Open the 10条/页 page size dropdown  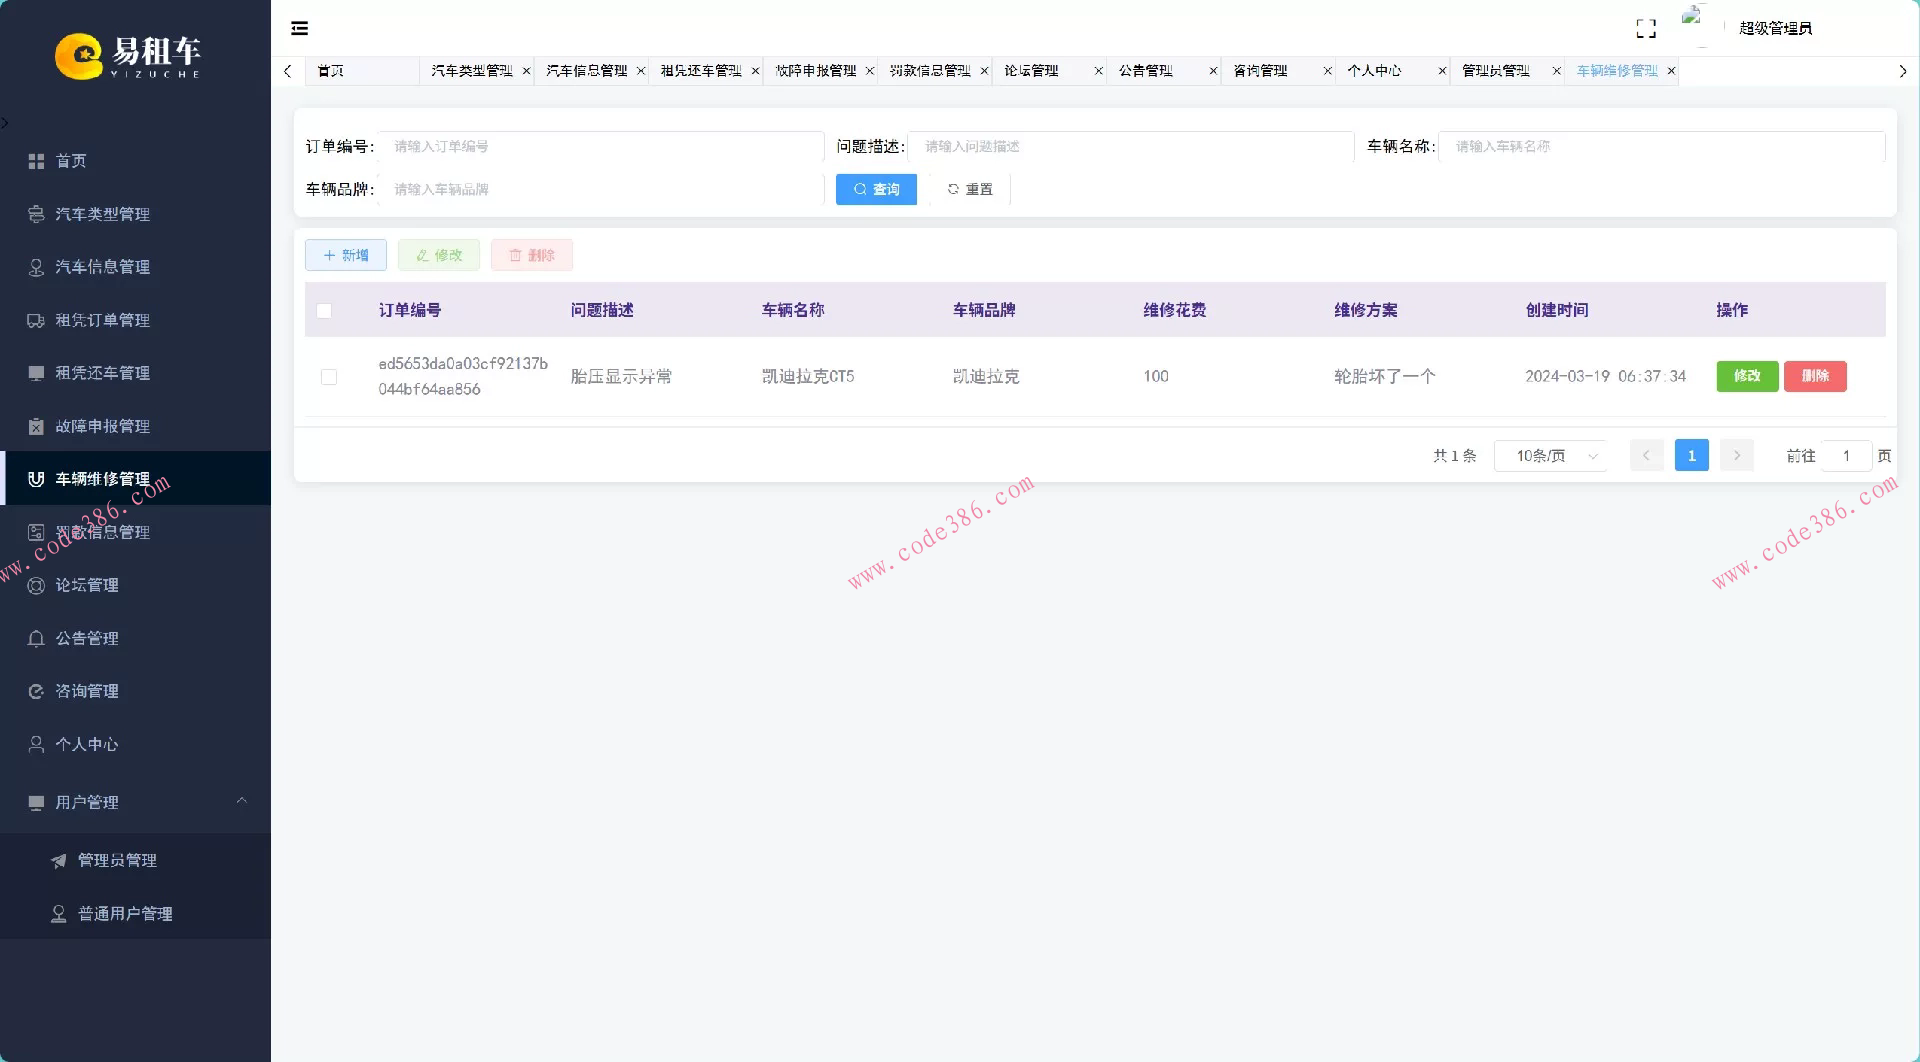click(x=1551, y=456)
